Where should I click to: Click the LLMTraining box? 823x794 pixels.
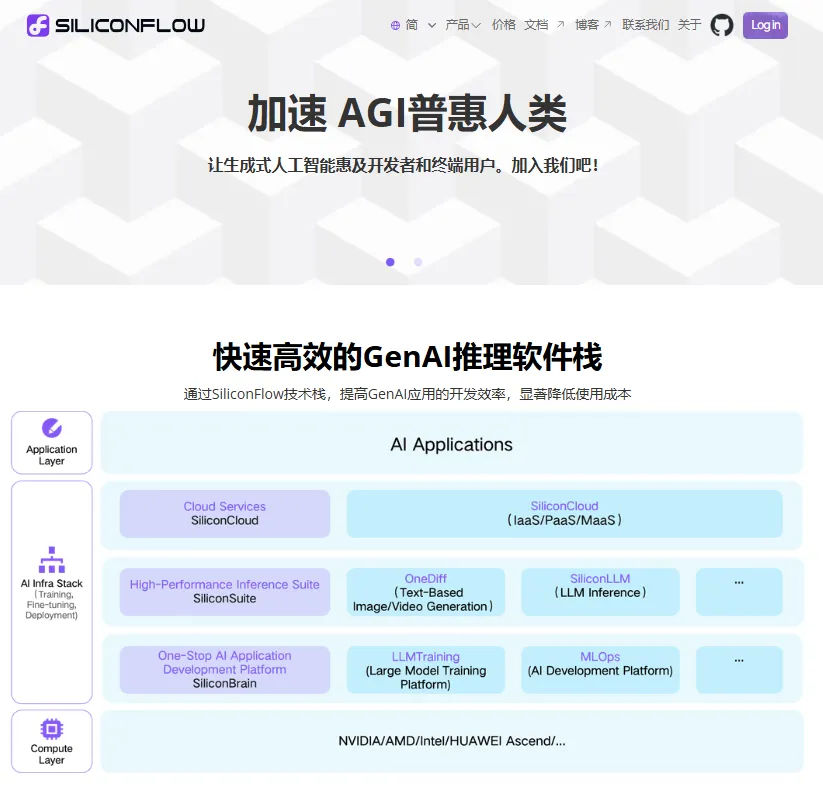click(426, 670)
